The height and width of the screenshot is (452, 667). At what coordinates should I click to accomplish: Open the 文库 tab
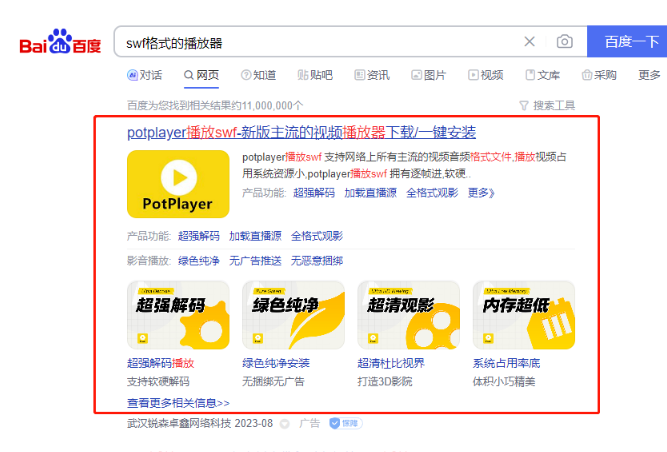click(542, 75)
